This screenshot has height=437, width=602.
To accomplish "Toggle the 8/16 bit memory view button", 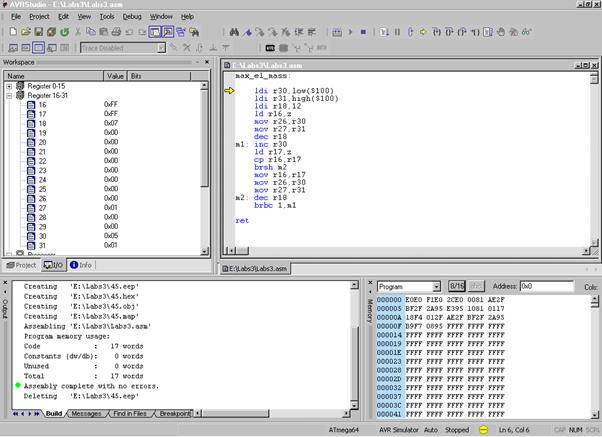I will (x=457, y=286).
